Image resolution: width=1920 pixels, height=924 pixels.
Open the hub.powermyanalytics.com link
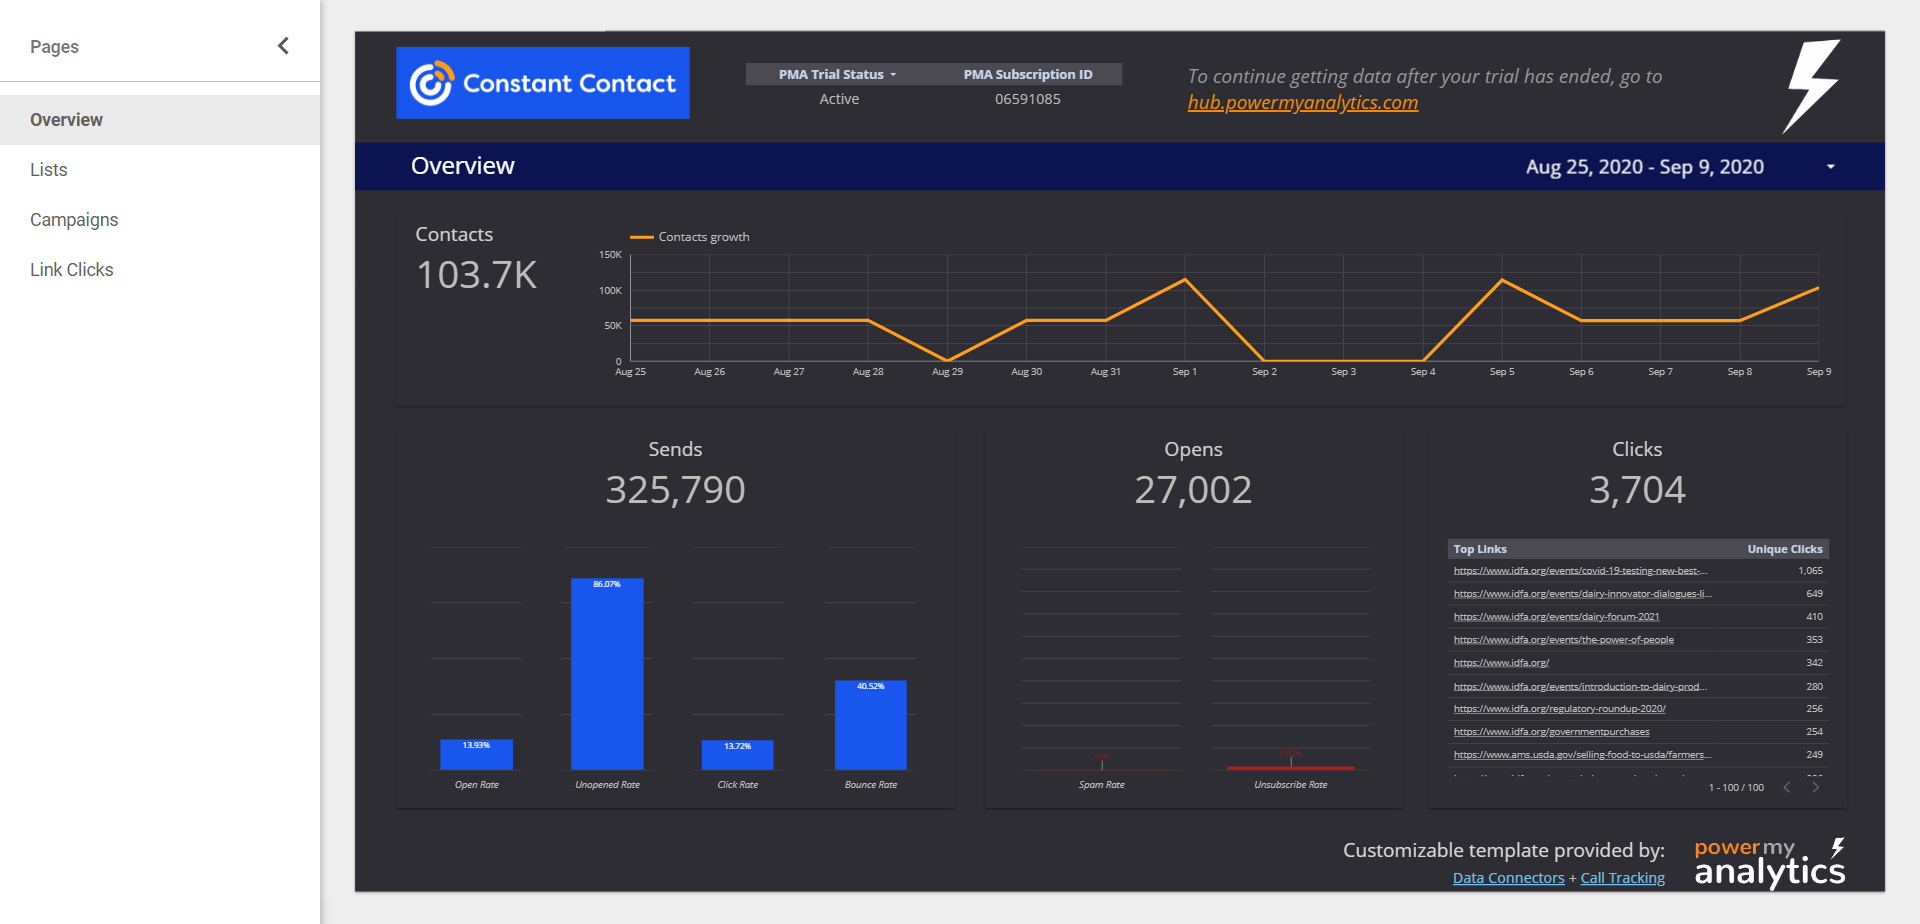1303,102
